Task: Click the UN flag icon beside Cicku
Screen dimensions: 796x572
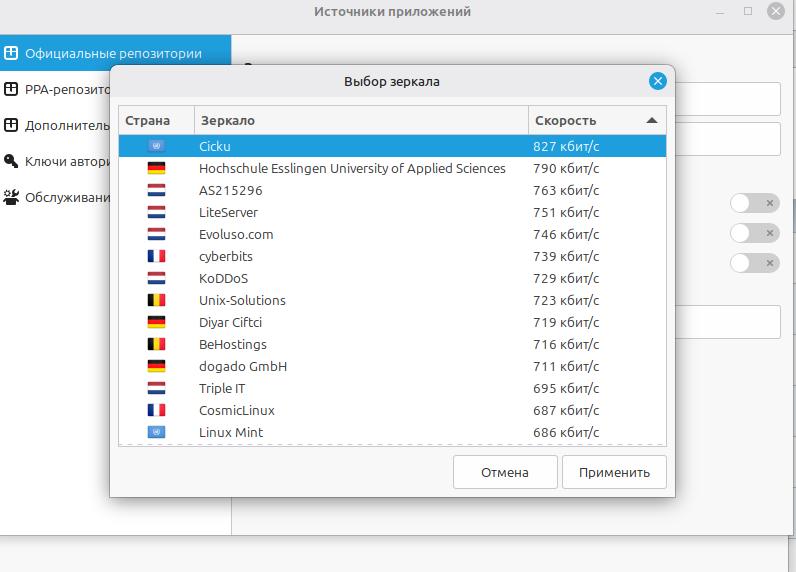Action: point(156,146)
